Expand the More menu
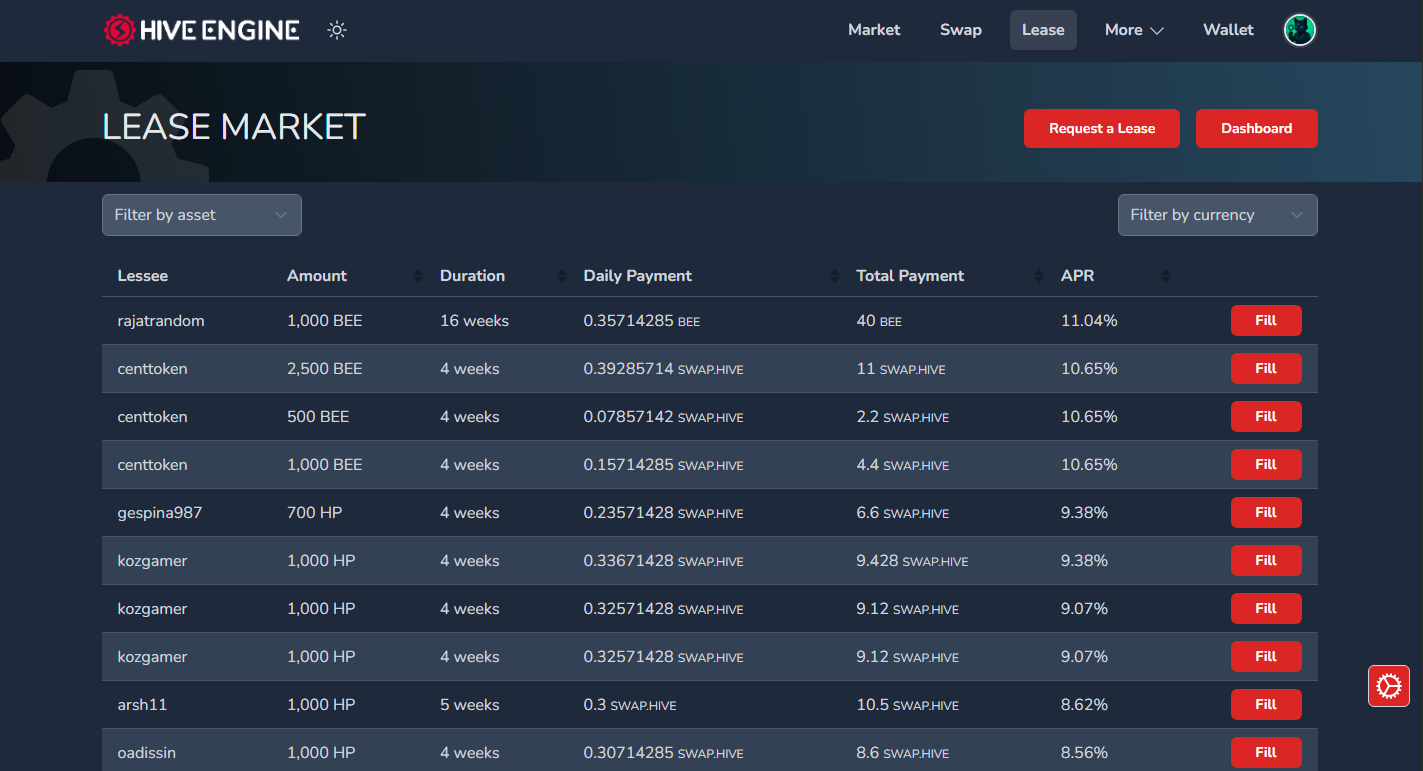 click(1134, 30)
